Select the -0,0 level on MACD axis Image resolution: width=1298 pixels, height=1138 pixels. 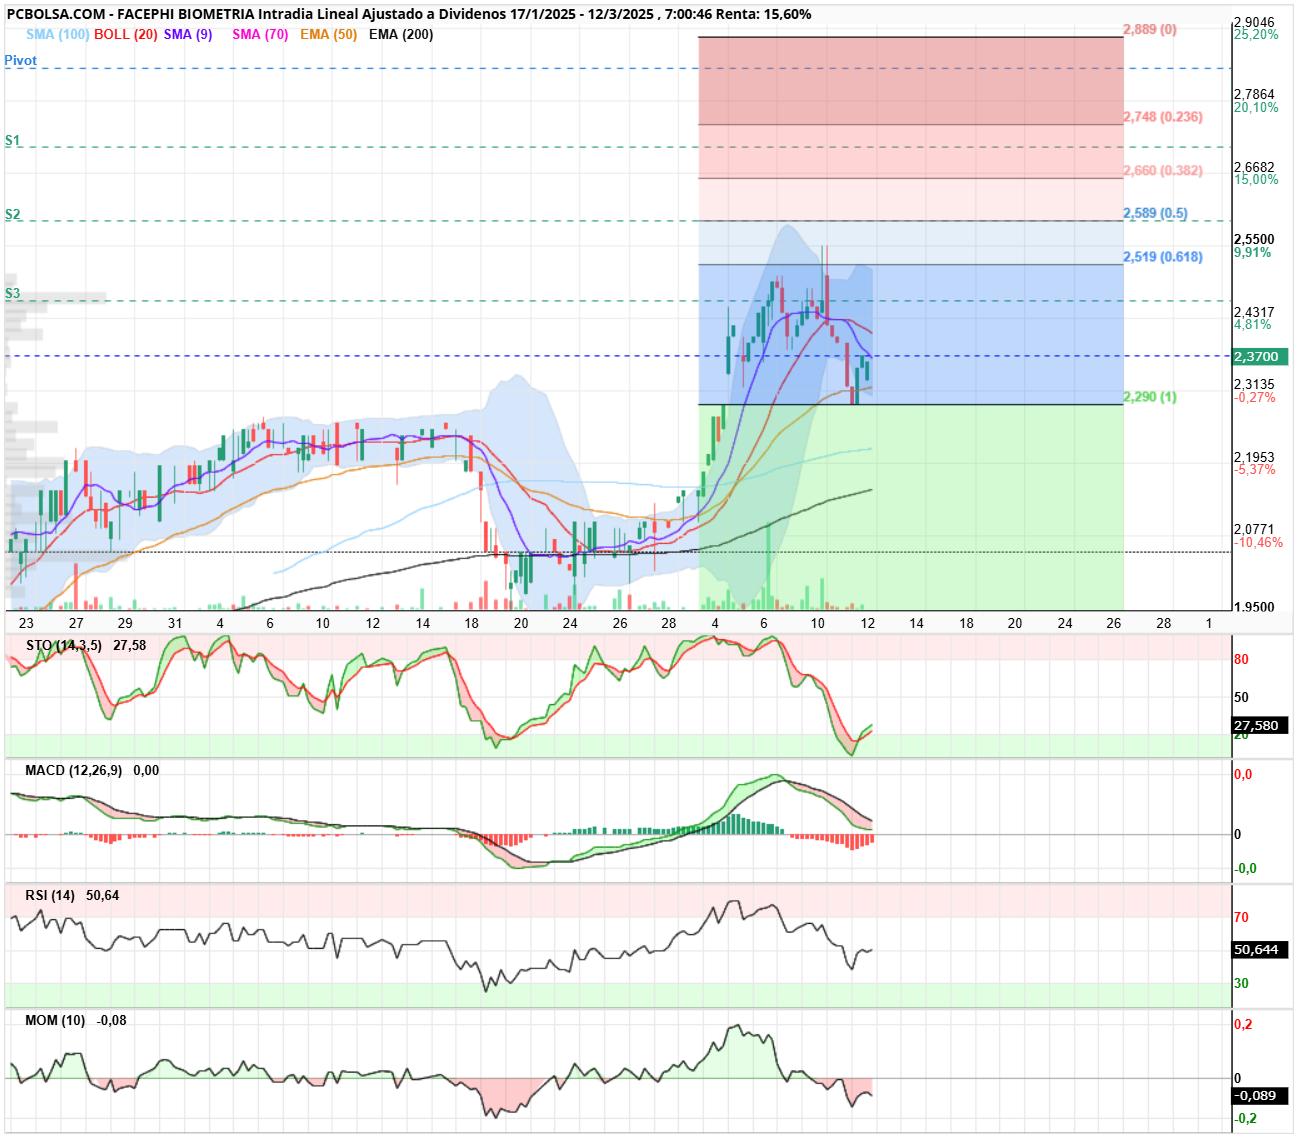(x=1245, y=868)
